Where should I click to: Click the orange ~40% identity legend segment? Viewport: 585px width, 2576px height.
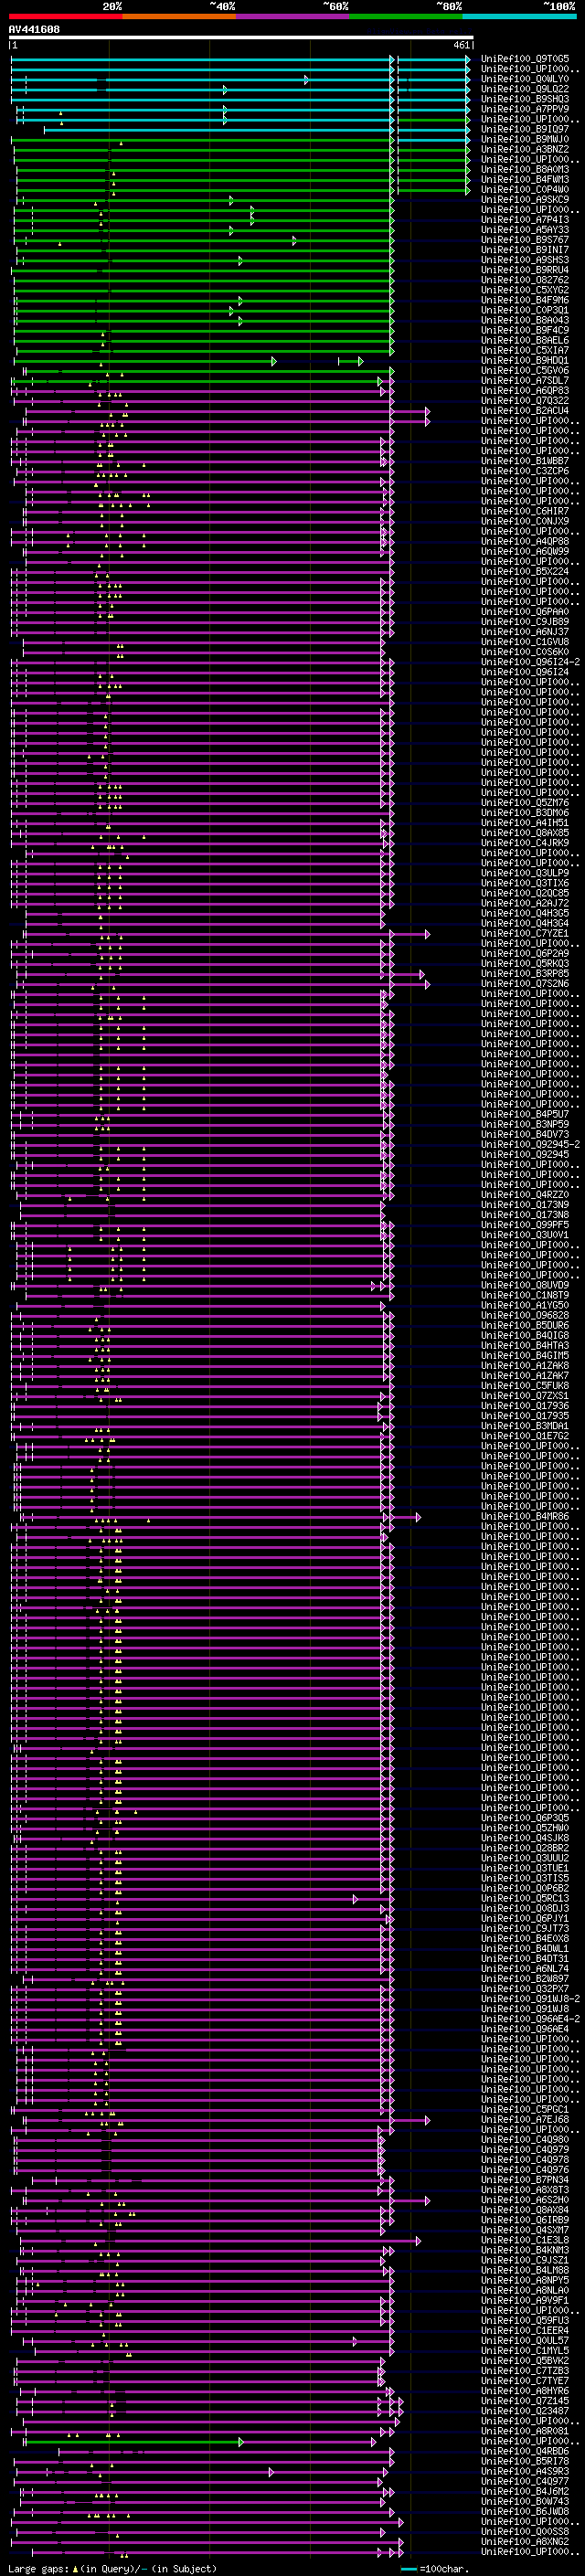pos(179,16)
